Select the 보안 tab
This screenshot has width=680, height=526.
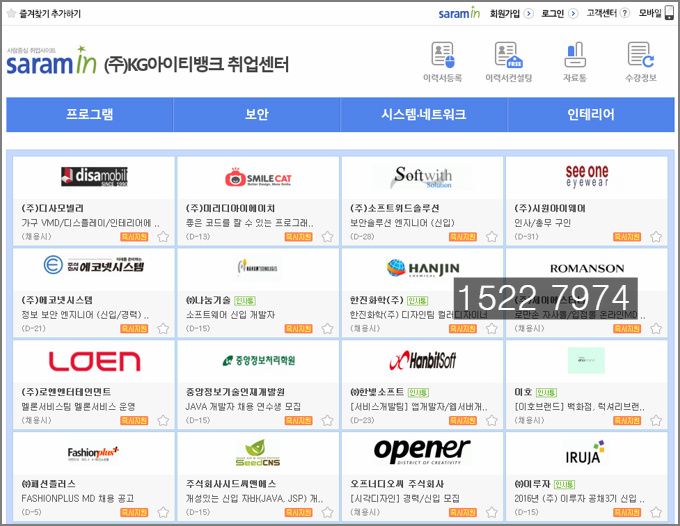pos(257,114)
